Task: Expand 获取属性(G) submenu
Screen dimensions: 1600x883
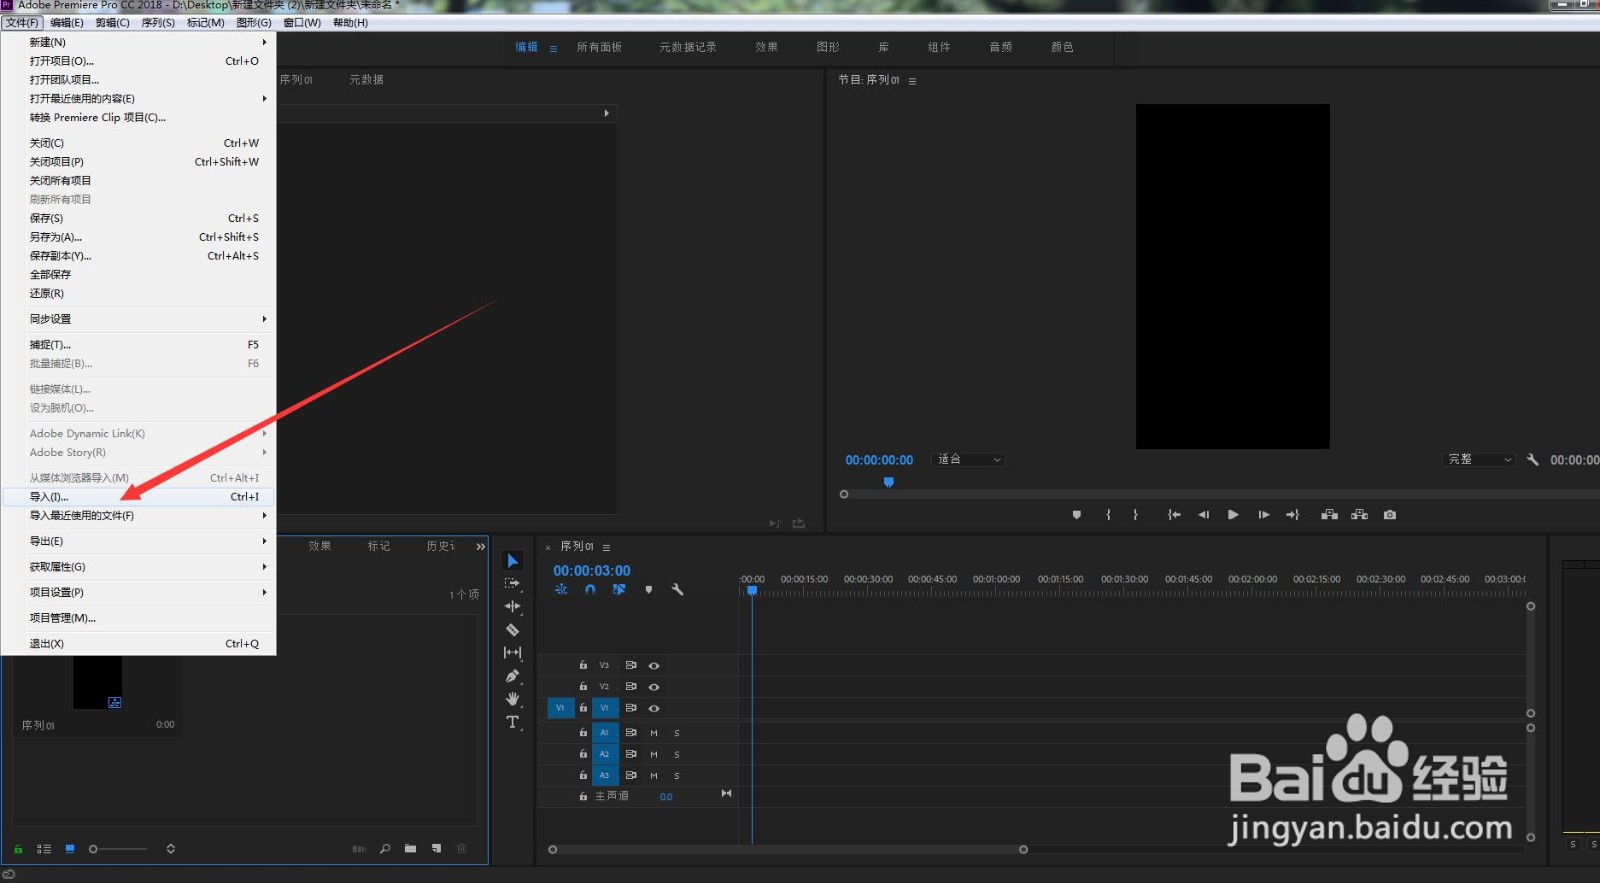Action: [139, 567]
